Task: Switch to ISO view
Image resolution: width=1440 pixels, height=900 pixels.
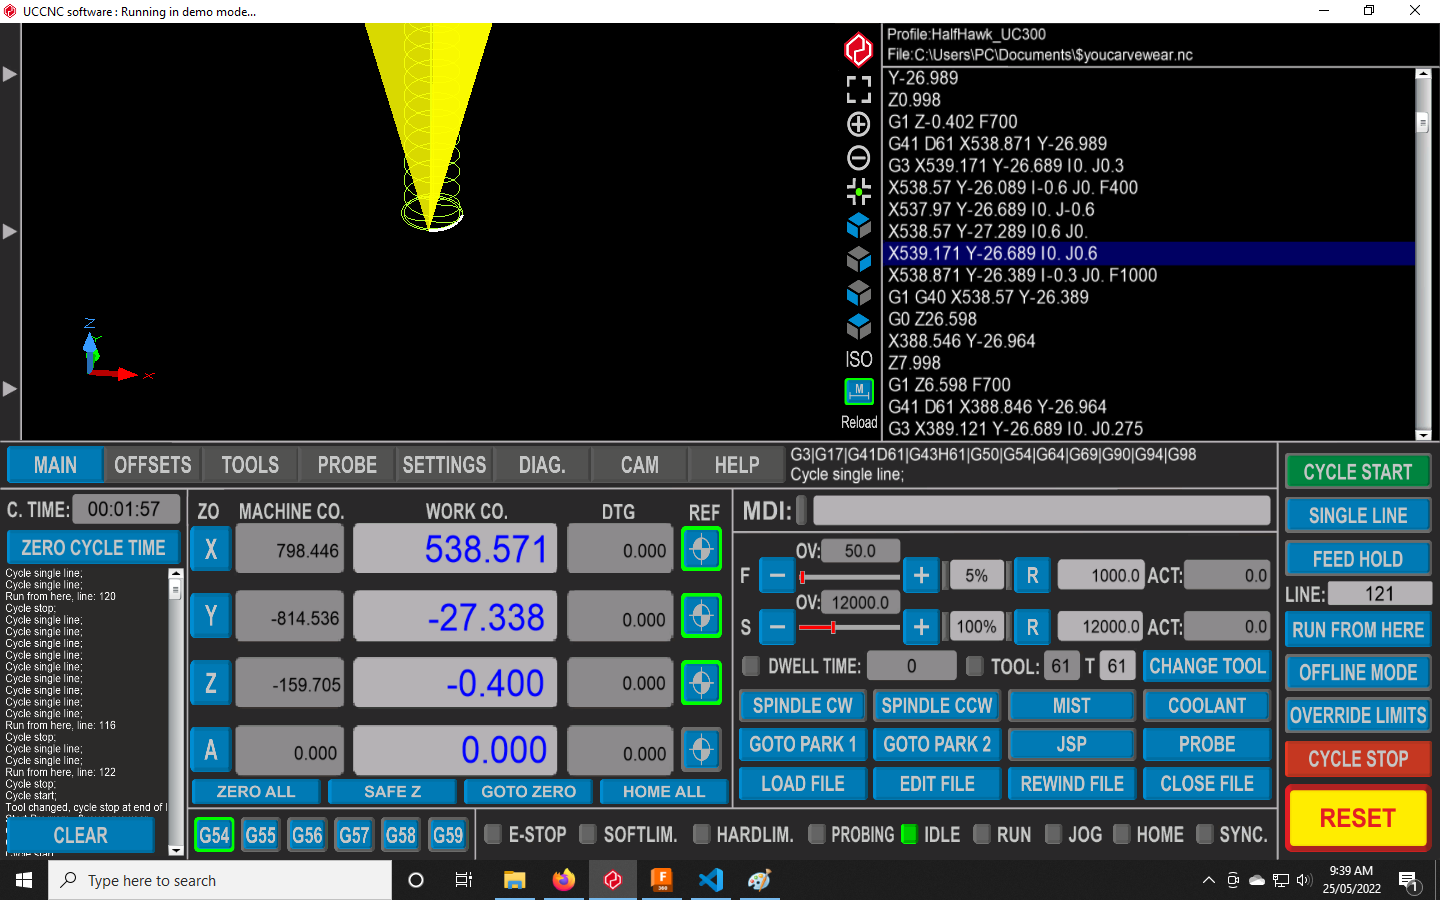Action: point(858,359)
